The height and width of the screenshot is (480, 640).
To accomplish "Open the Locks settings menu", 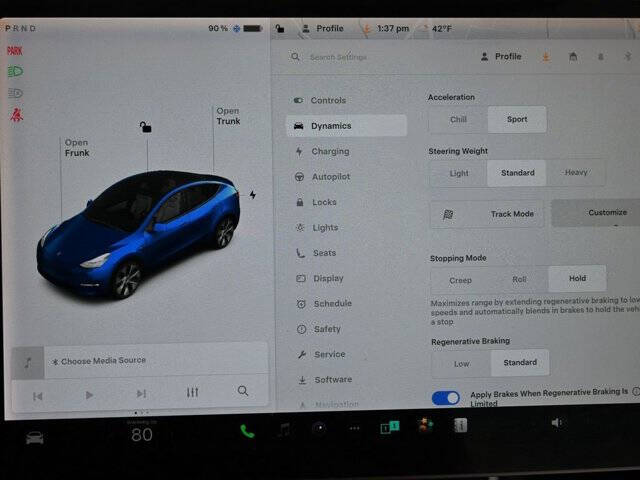I will pyautogui.click(x=316, y=202).
